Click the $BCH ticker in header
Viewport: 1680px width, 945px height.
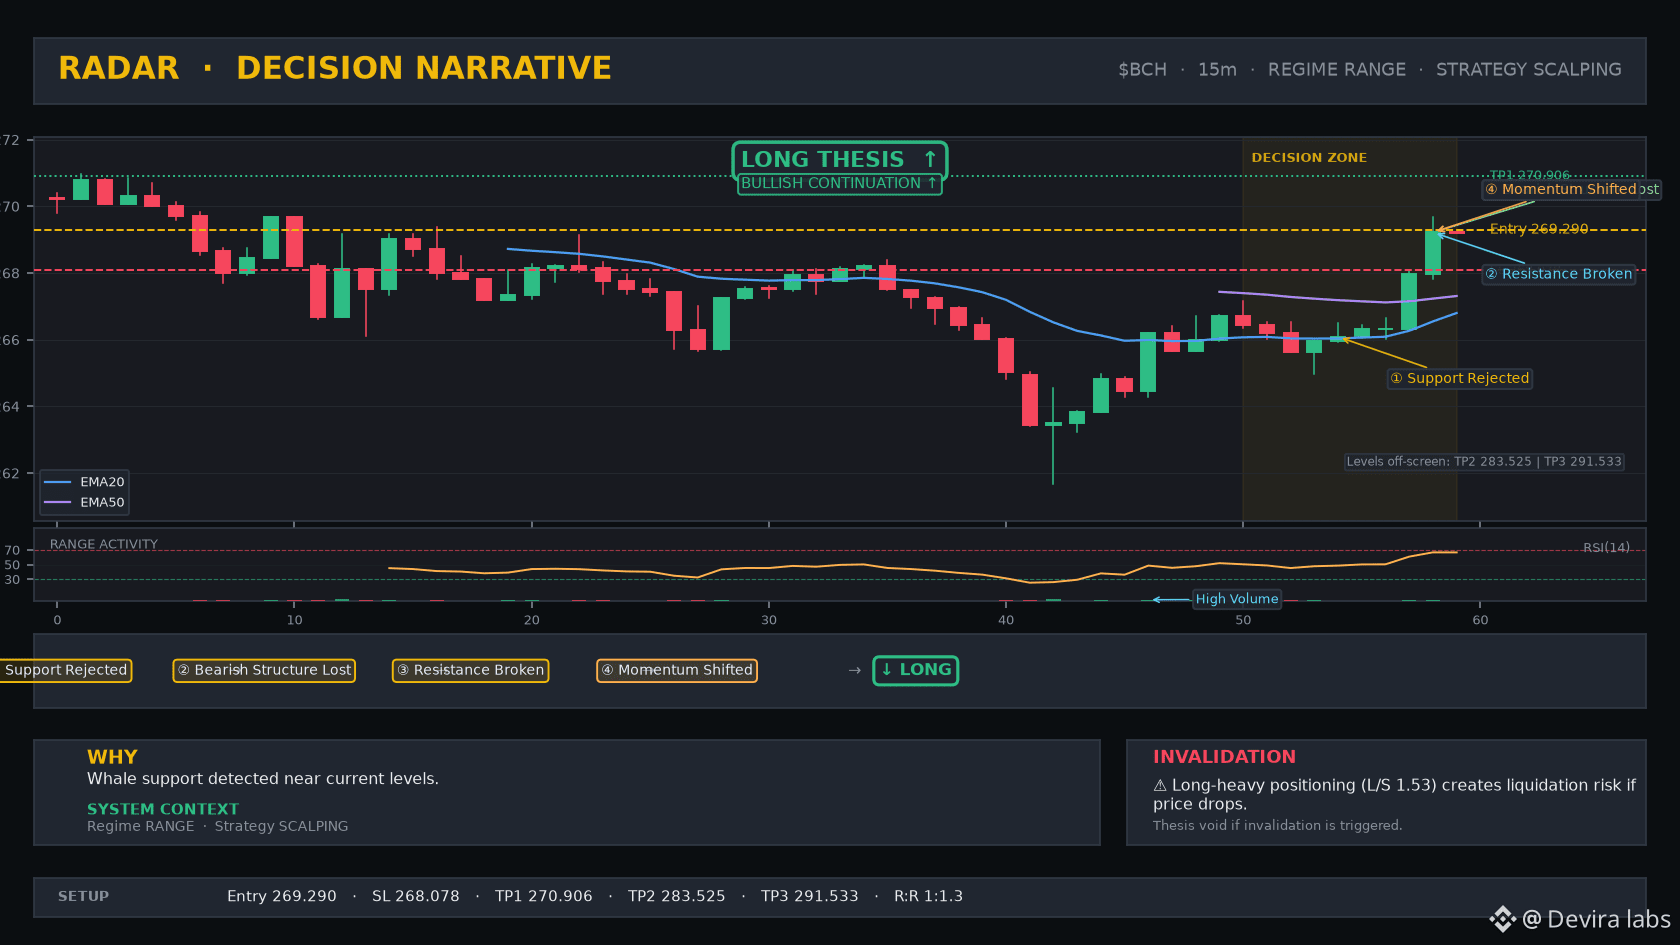click(1143, 69)
